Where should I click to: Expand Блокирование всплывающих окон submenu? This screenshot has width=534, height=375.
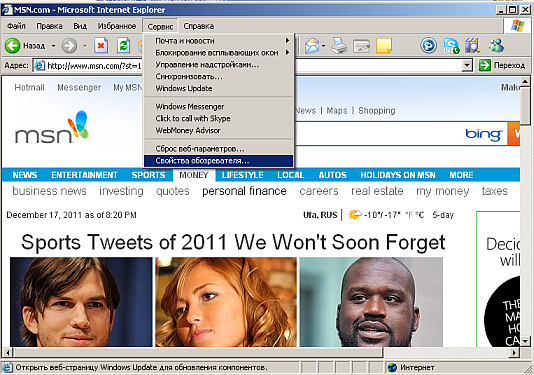click(x=218, y=53)
